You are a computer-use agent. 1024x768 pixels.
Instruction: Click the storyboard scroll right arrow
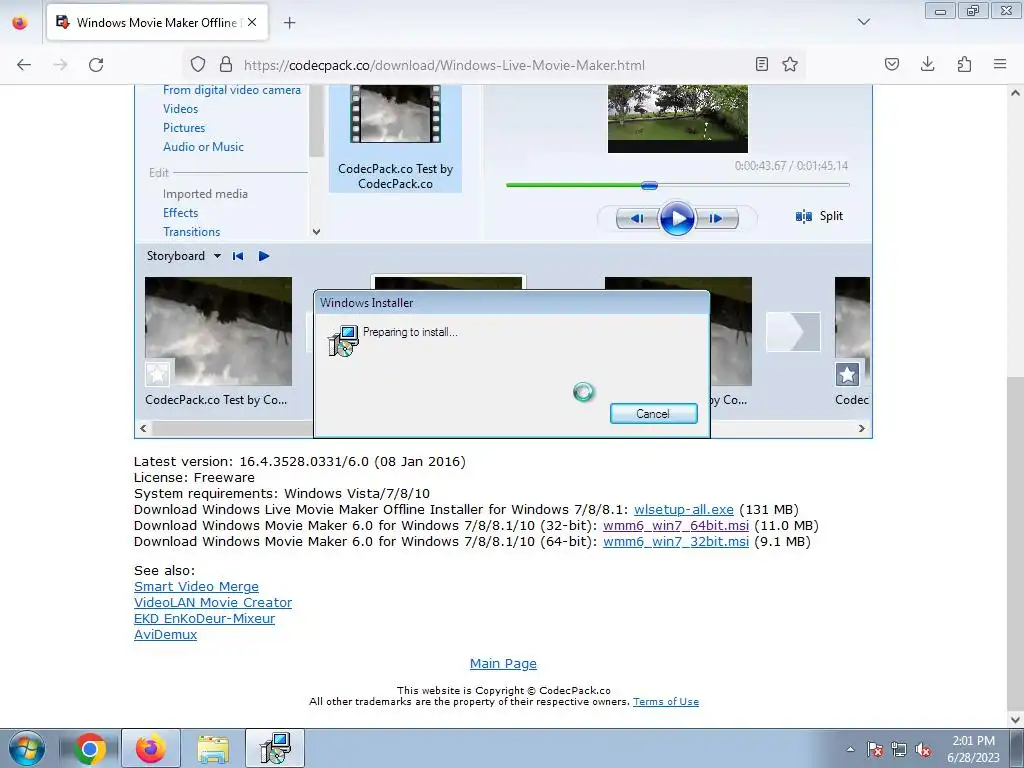point(862,428)
